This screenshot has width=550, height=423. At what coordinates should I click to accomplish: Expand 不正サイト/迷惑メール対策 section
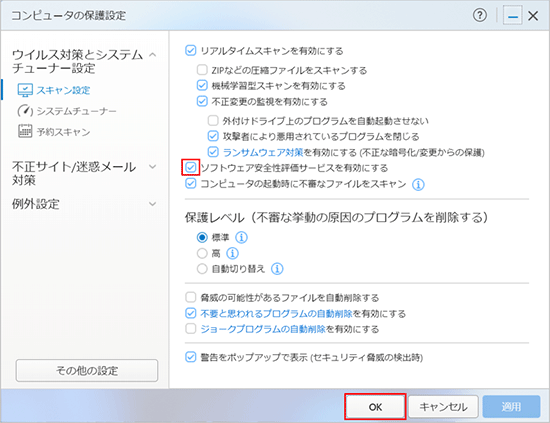[153, 167]
